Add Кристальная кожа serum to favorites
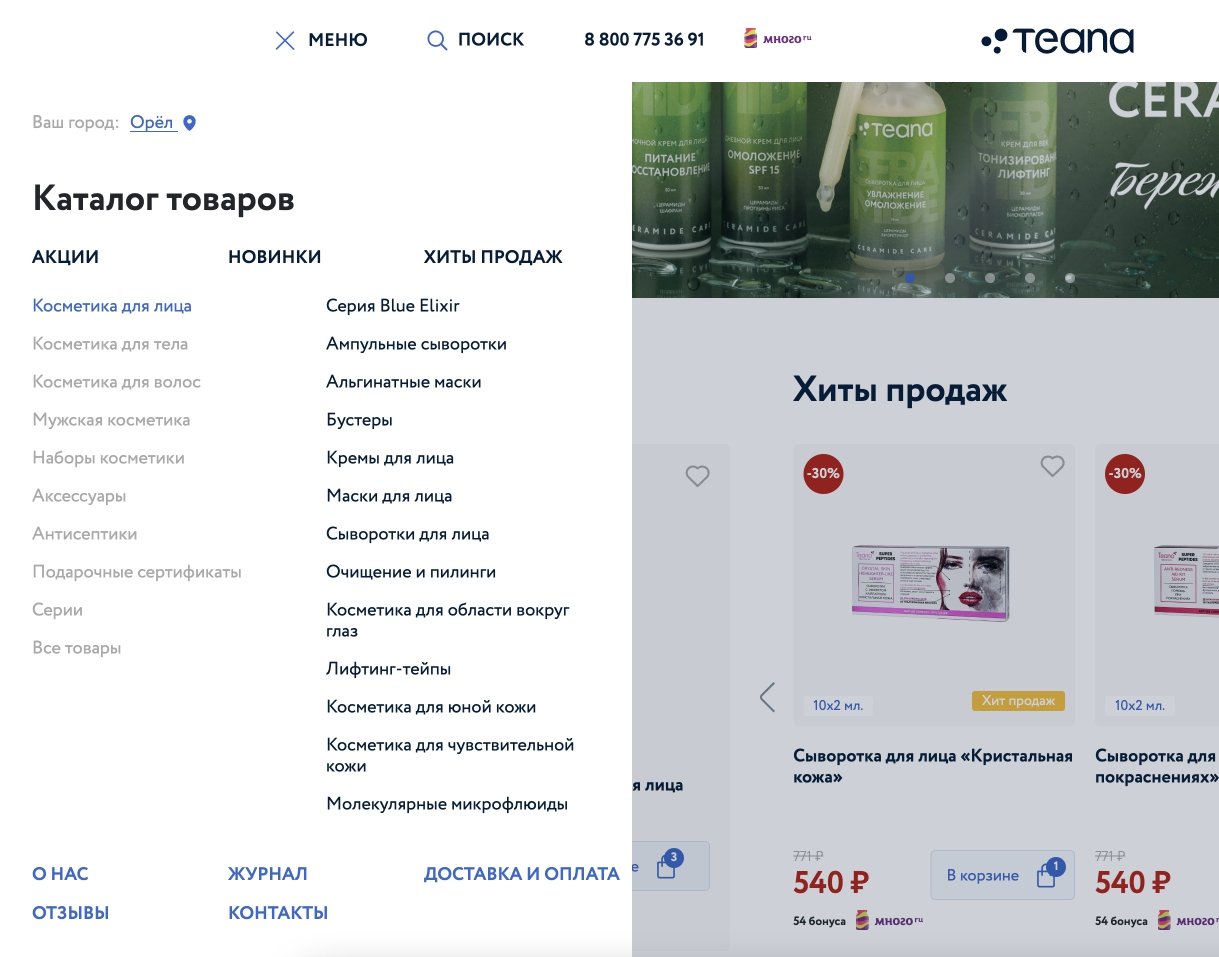 1052,466
